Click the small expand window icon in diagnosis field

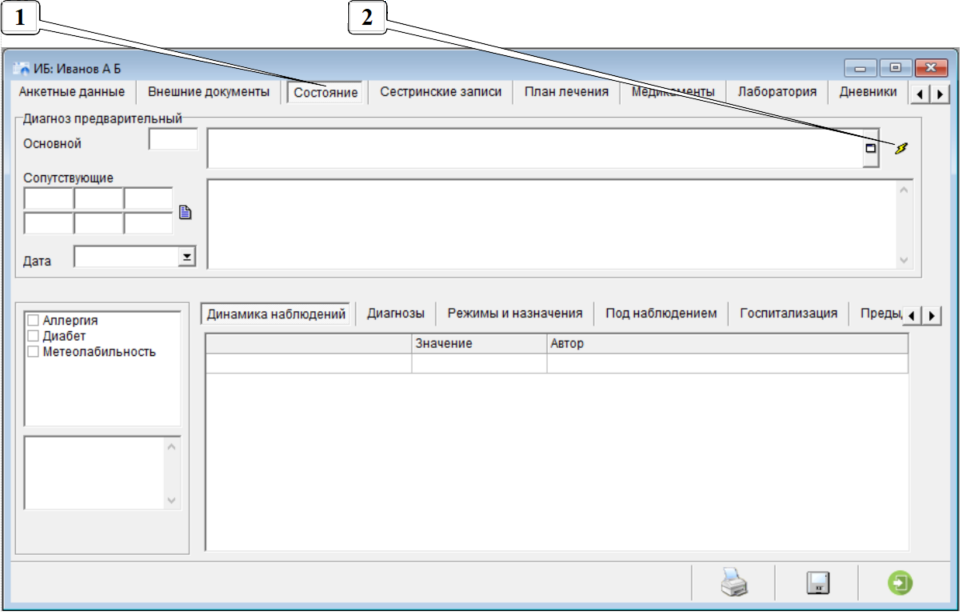870,149
